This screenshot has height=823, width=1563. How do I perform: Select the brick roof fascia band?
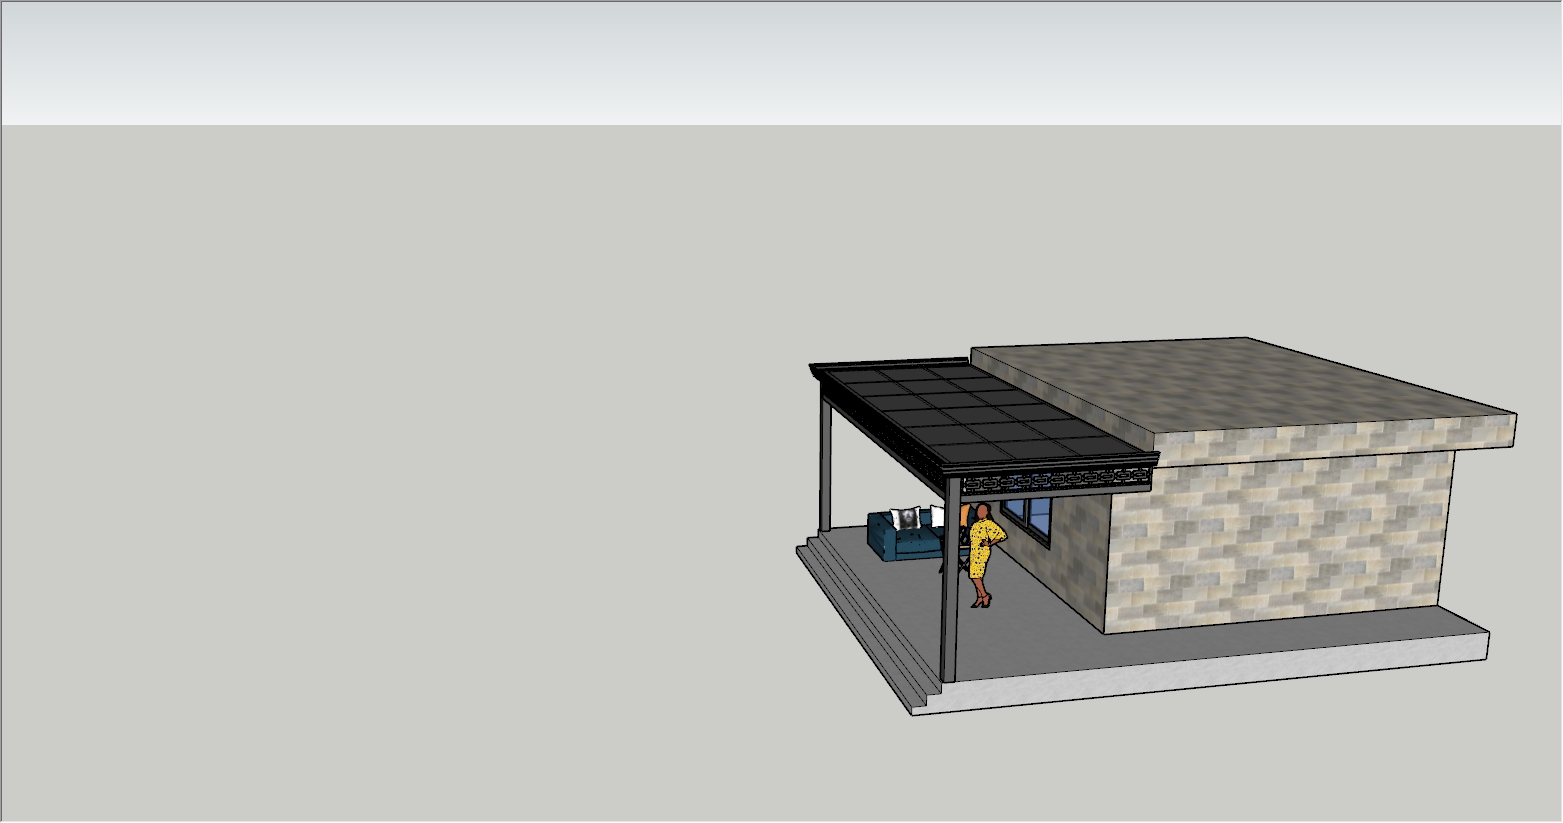tap(1330, 437)
